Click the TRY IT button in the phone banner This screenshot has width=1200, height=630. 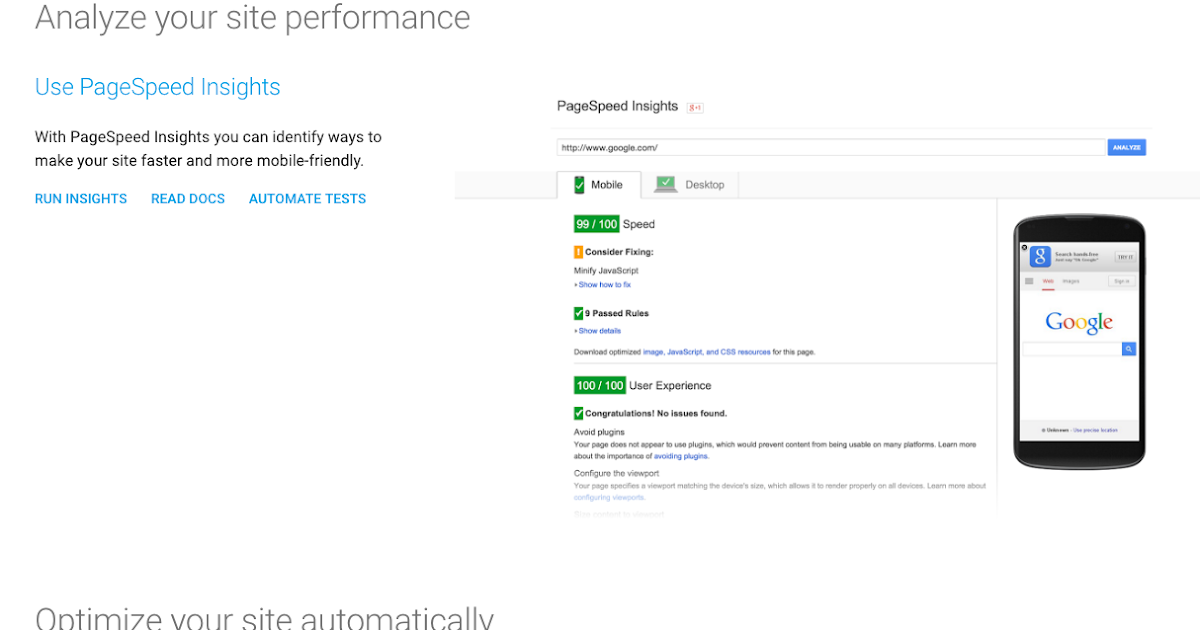1126,257
